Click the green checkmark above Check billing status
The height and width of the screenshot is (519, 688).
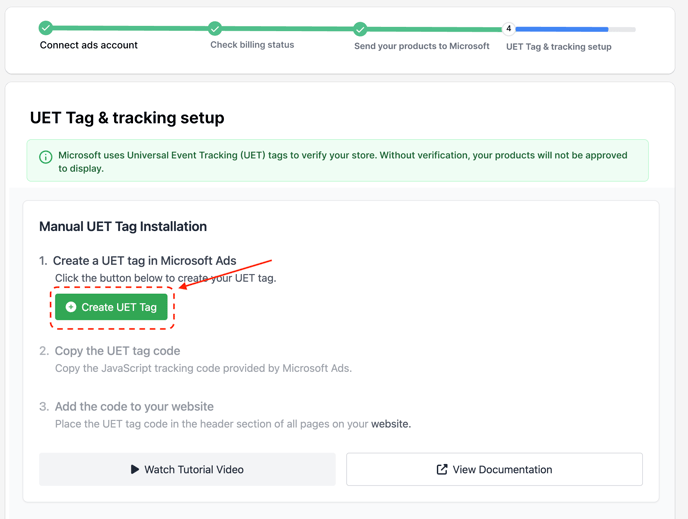pyautogui.click(x=215, y=29)
